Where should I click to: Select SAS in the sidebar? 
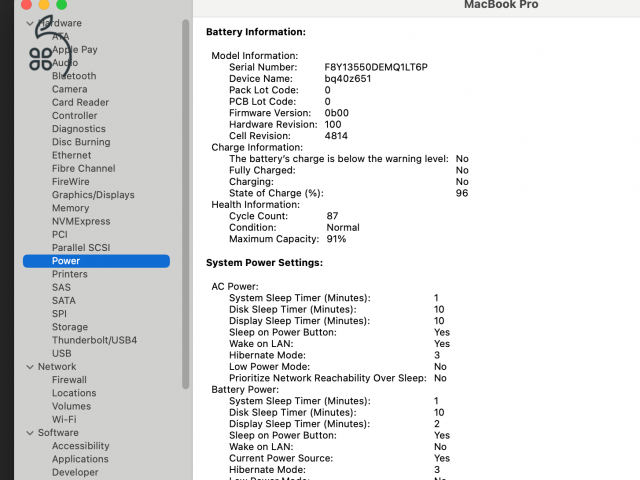pos(61,287)
